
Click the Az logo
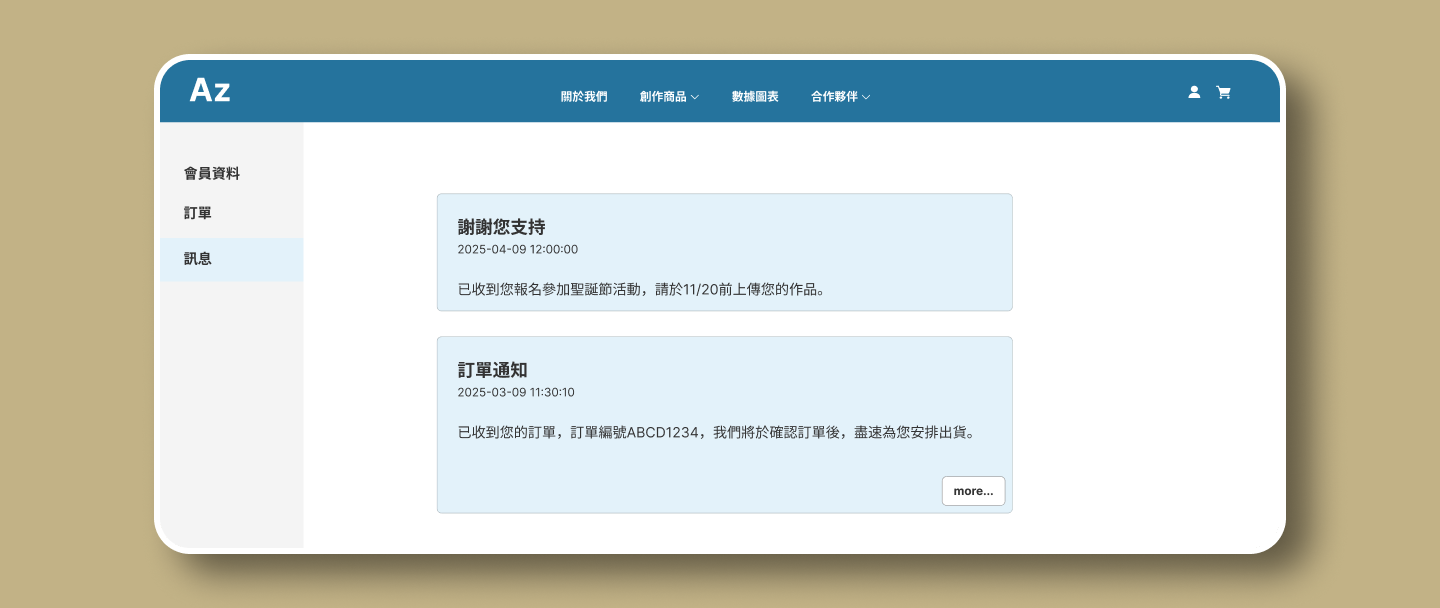(x=210, y=91)
